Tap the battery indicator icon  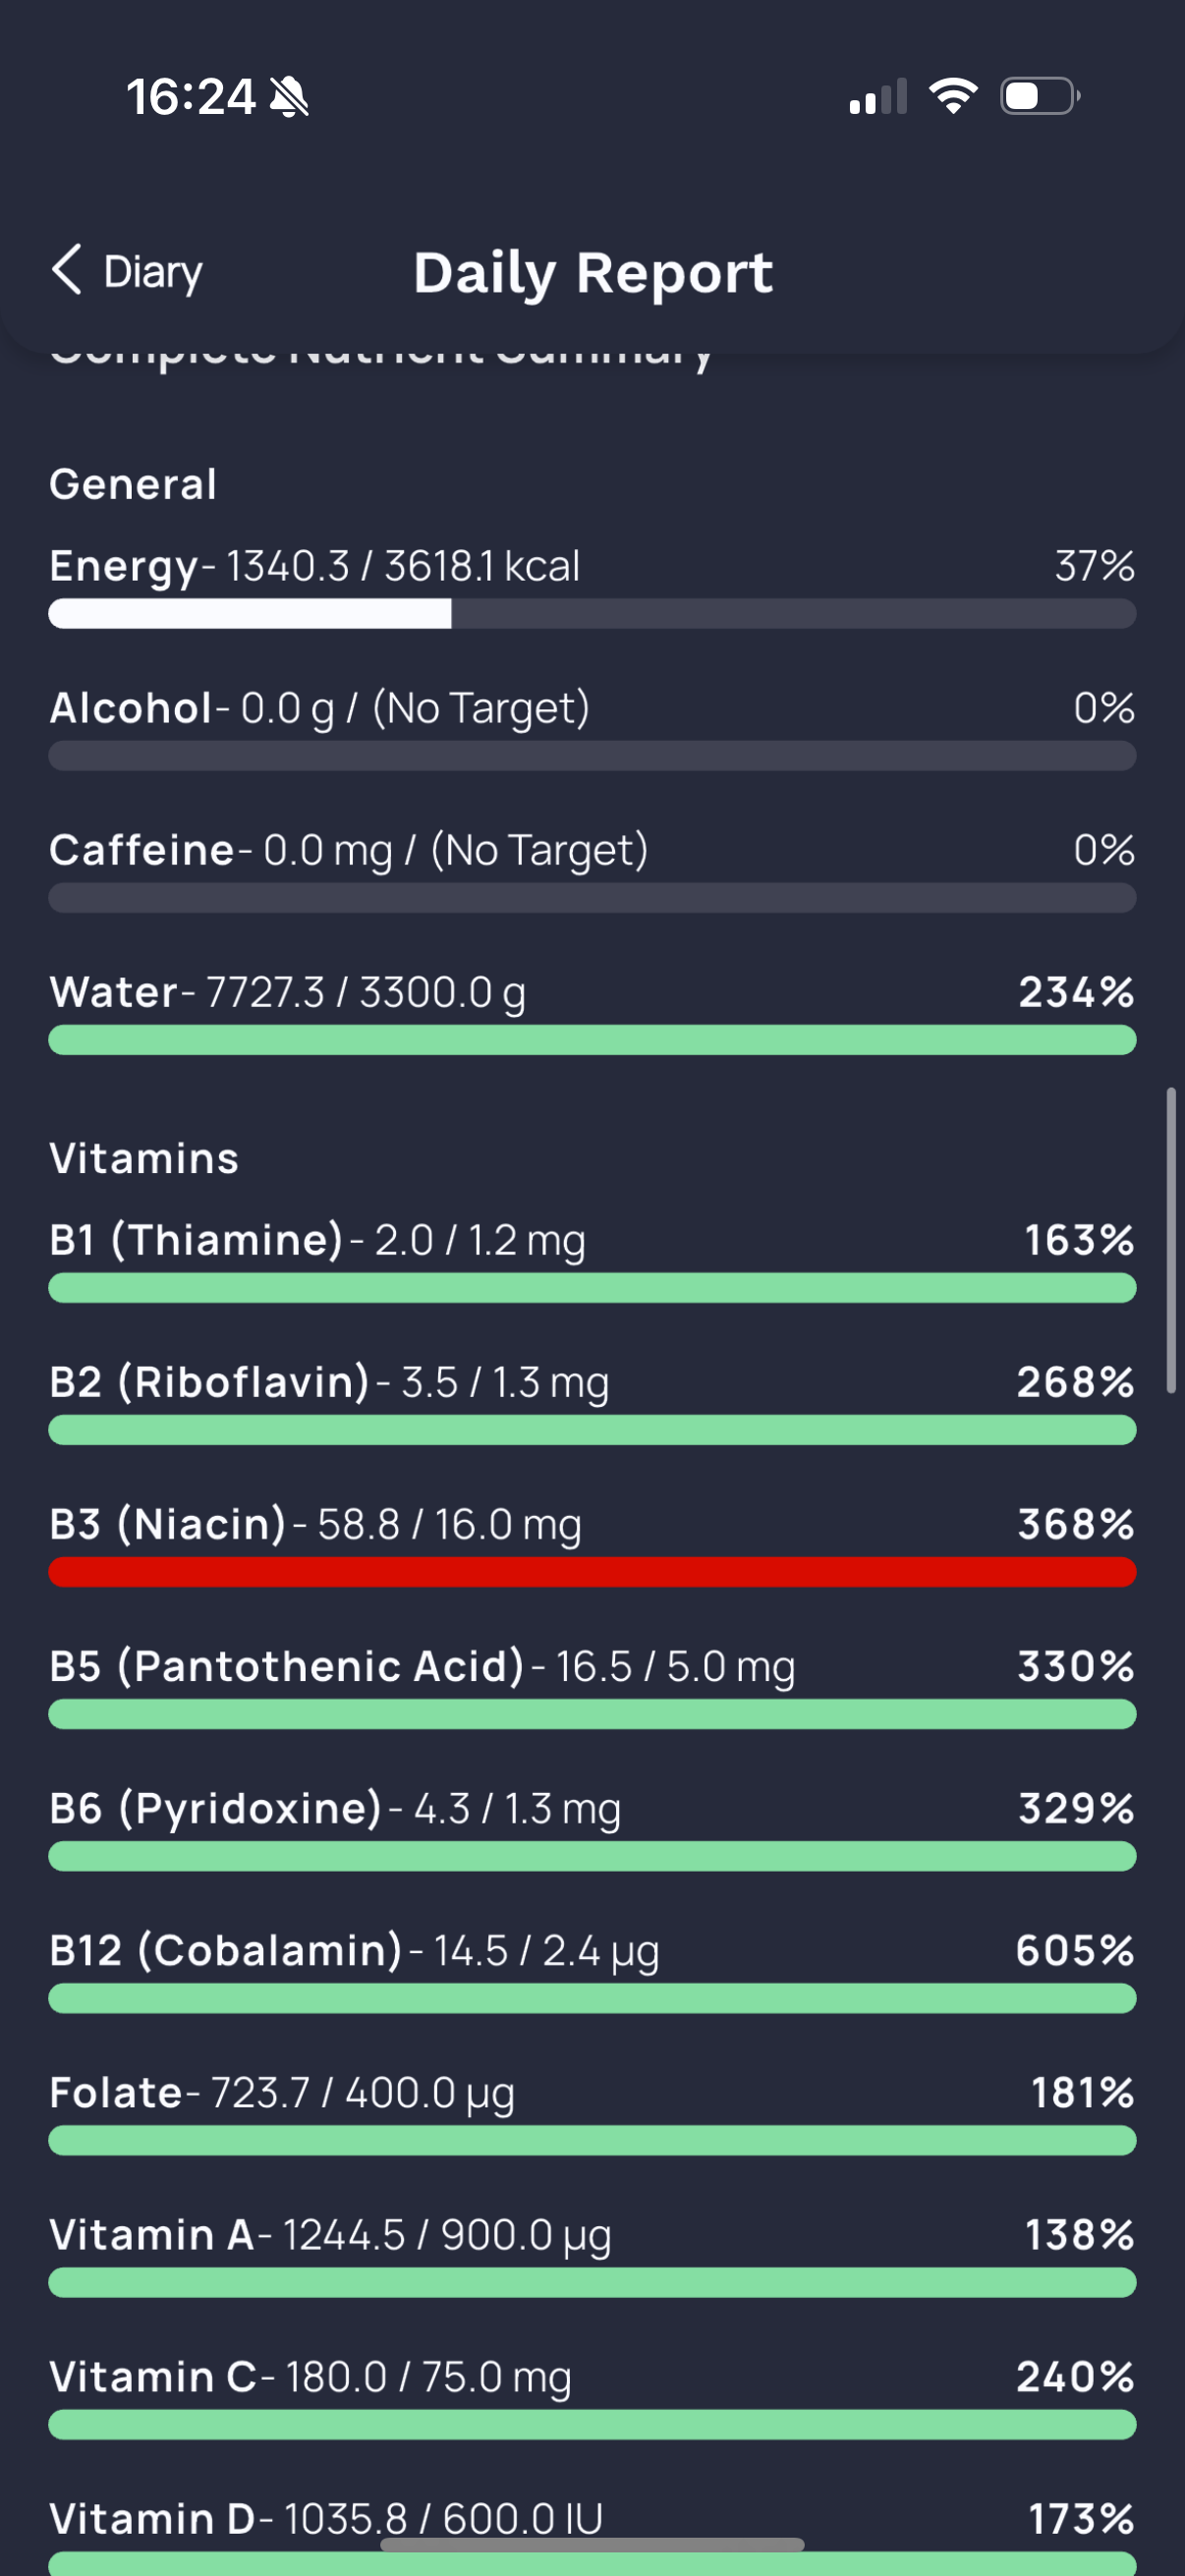(x=1040, y=97)
